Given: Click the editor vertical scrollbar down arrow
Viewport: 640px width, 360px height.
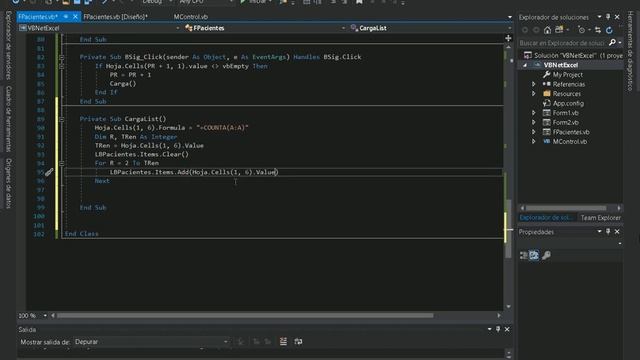Looking at the screenshot, I should tap(508, 307).
